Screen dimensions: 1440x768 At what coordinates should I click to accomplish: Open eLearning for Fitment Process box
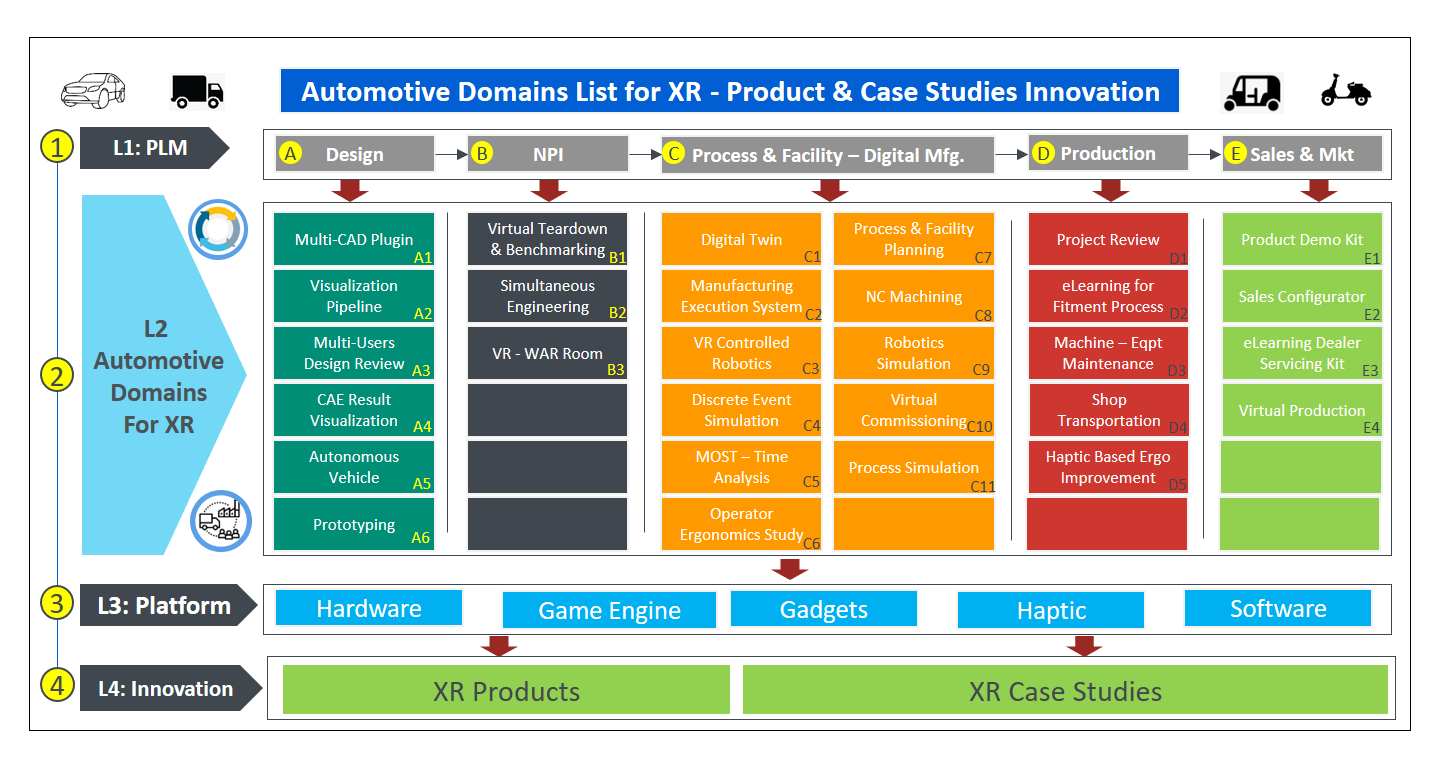pyautogui.click(x=1108, y=296)
